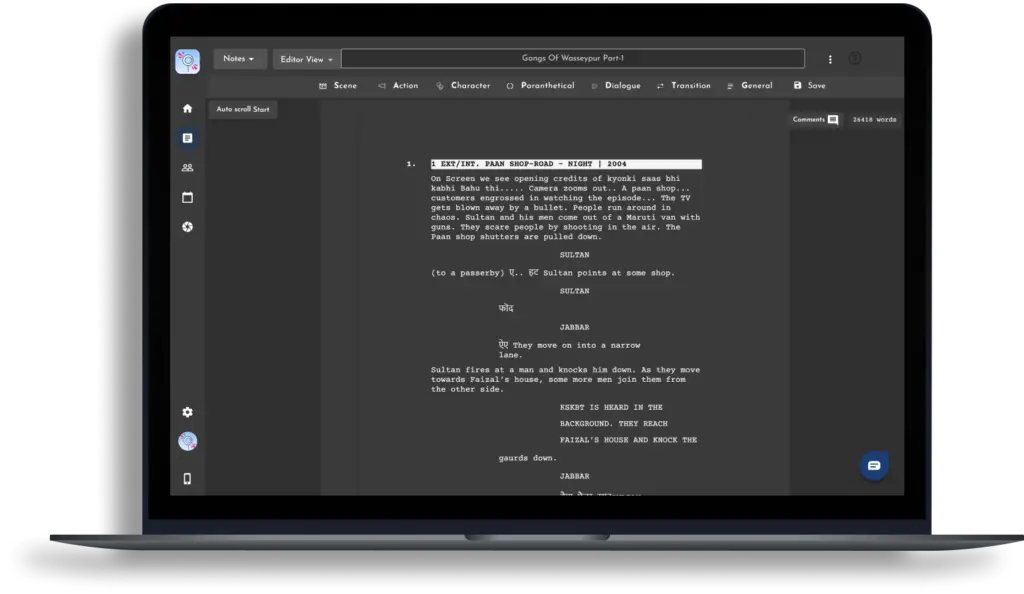Viewport: 1024px width, 594px height.
Task: Click the first JABBAR character cue
Action: point(574,327)
